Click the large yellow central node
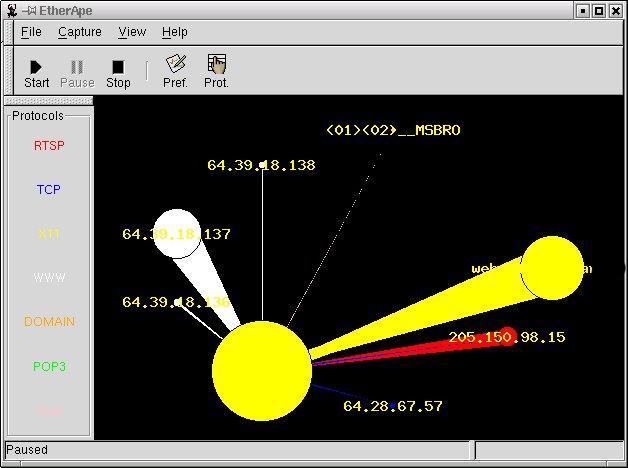 coord(261,370)
